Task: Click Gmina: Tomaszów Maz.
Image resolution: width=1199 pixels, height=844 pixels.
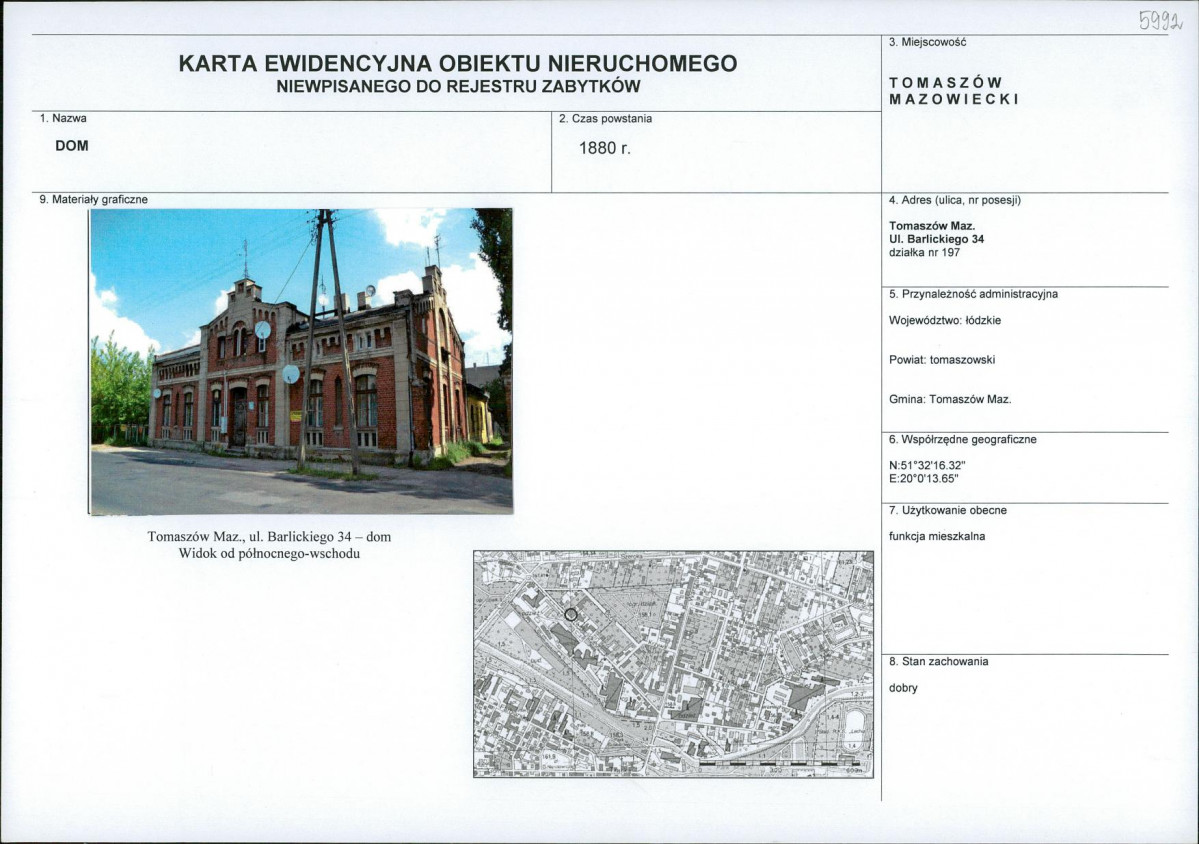Action: [950, 399]
